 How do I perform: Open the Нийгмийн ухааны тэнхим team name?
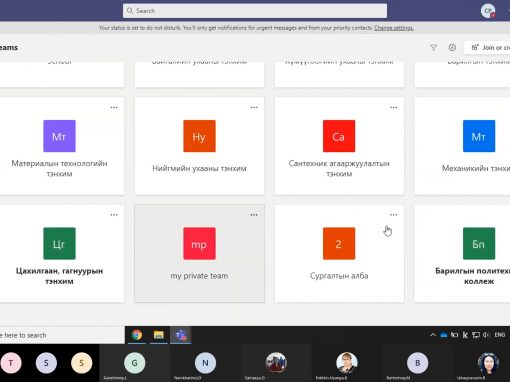tap(199, 168)
